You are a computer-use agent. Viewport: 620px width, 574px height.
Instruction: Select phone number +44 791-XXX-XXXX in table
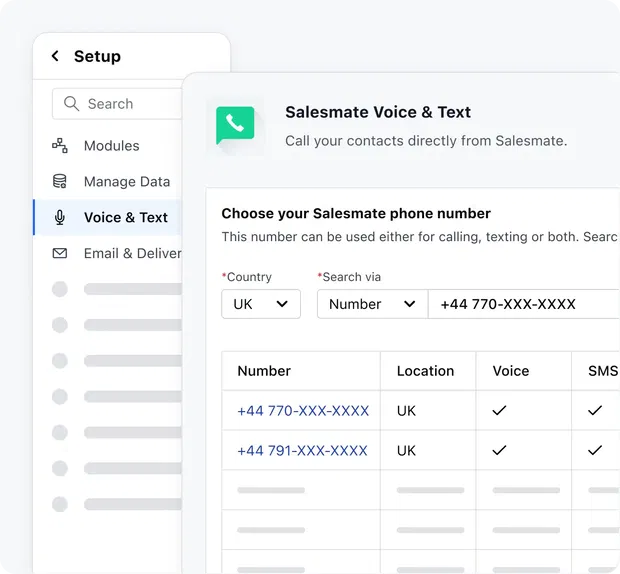coord(302,450)
